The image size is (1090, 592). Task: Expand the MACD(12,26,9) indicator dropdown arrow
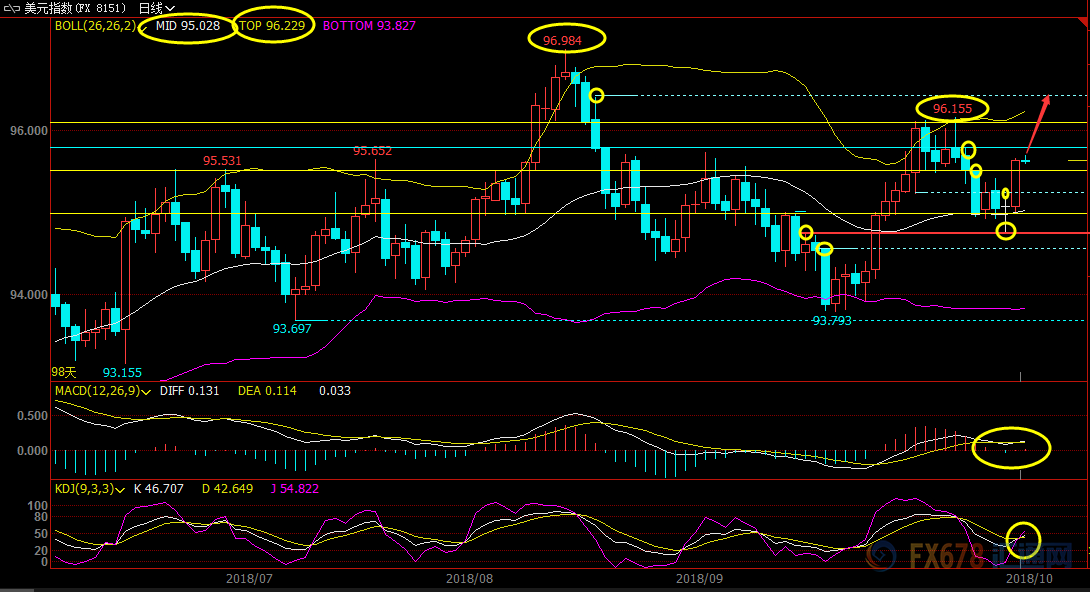tap(146, 392)
